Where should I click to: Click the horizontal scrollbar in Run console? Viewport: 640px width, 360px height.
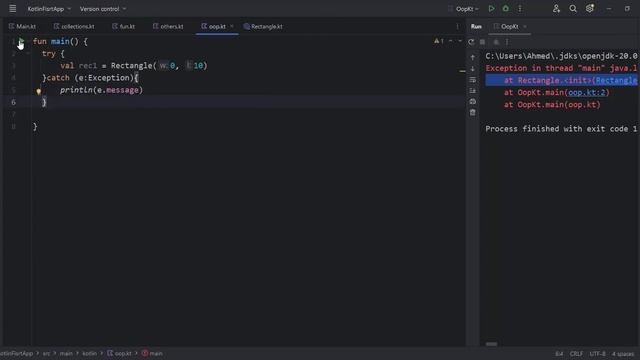tap(491, 344)
